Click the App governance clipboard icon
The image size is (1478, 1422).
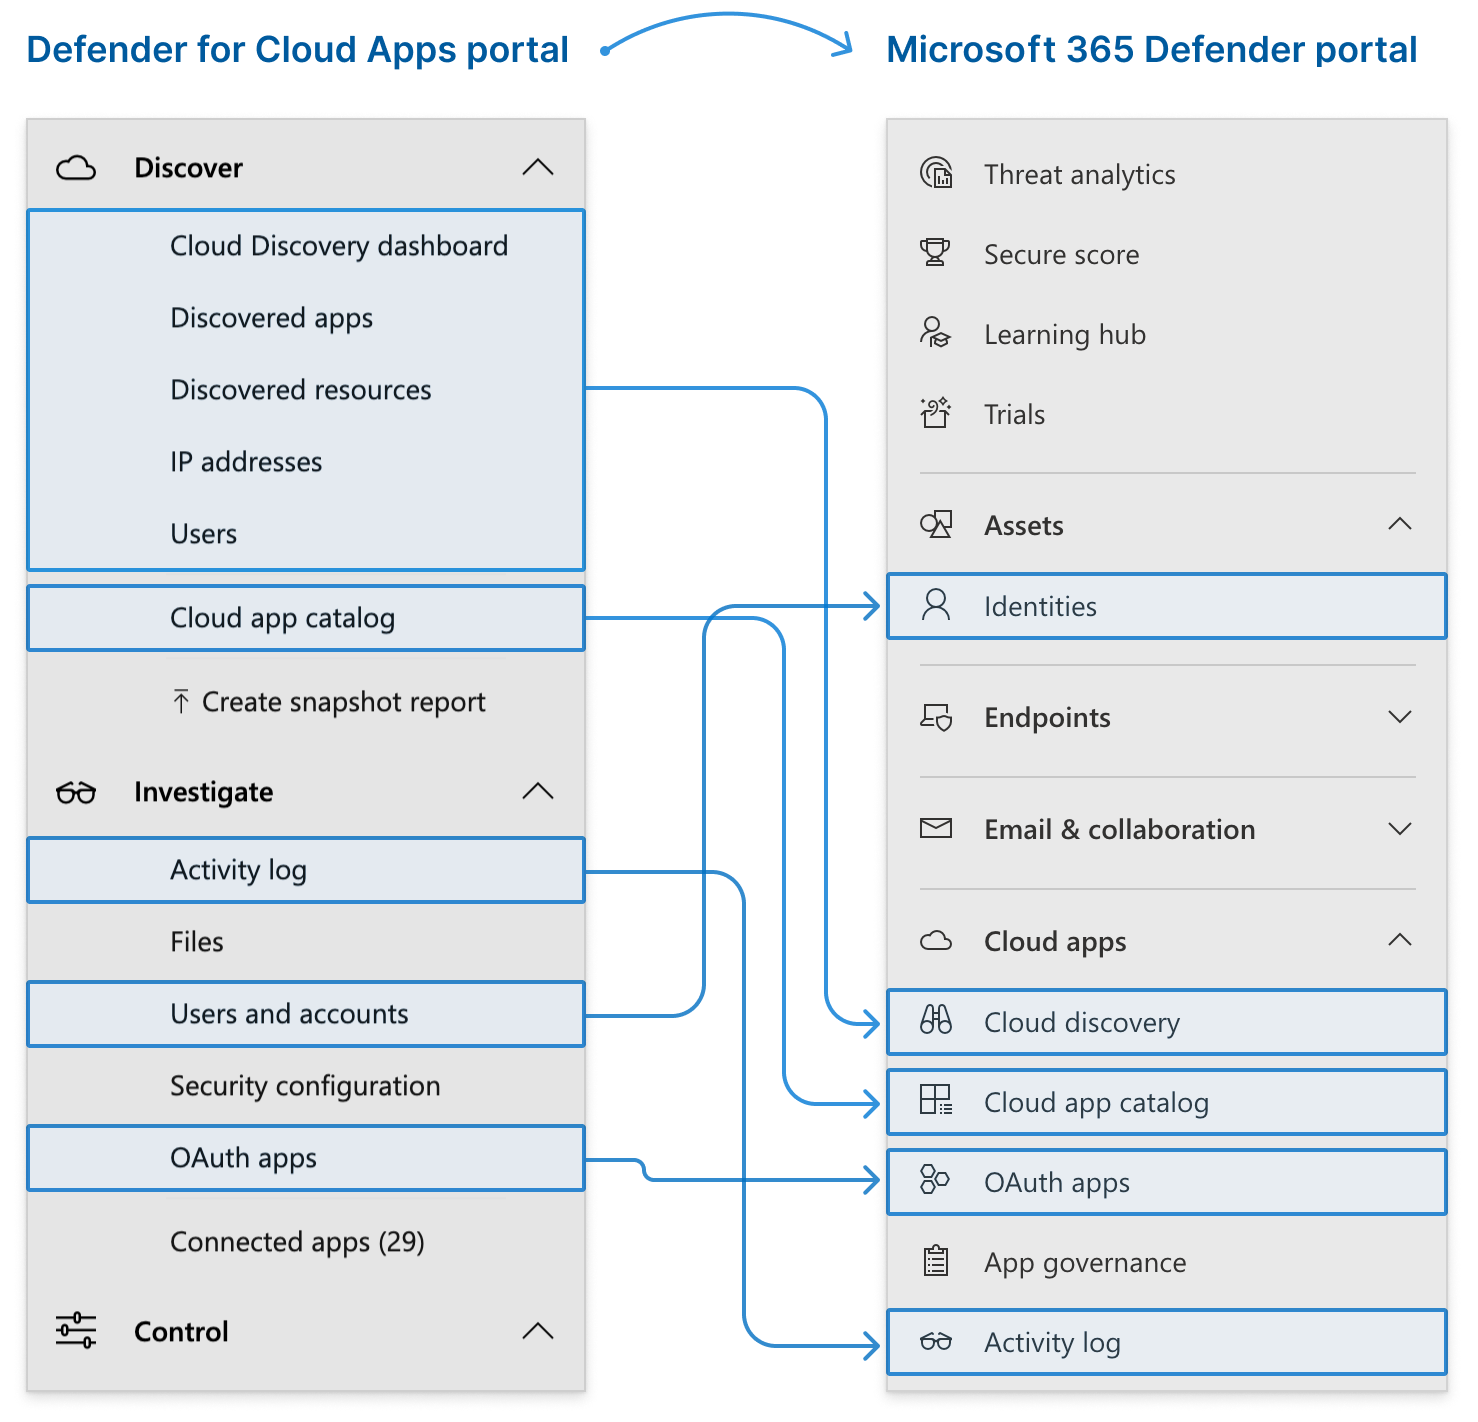[936, 1261]
